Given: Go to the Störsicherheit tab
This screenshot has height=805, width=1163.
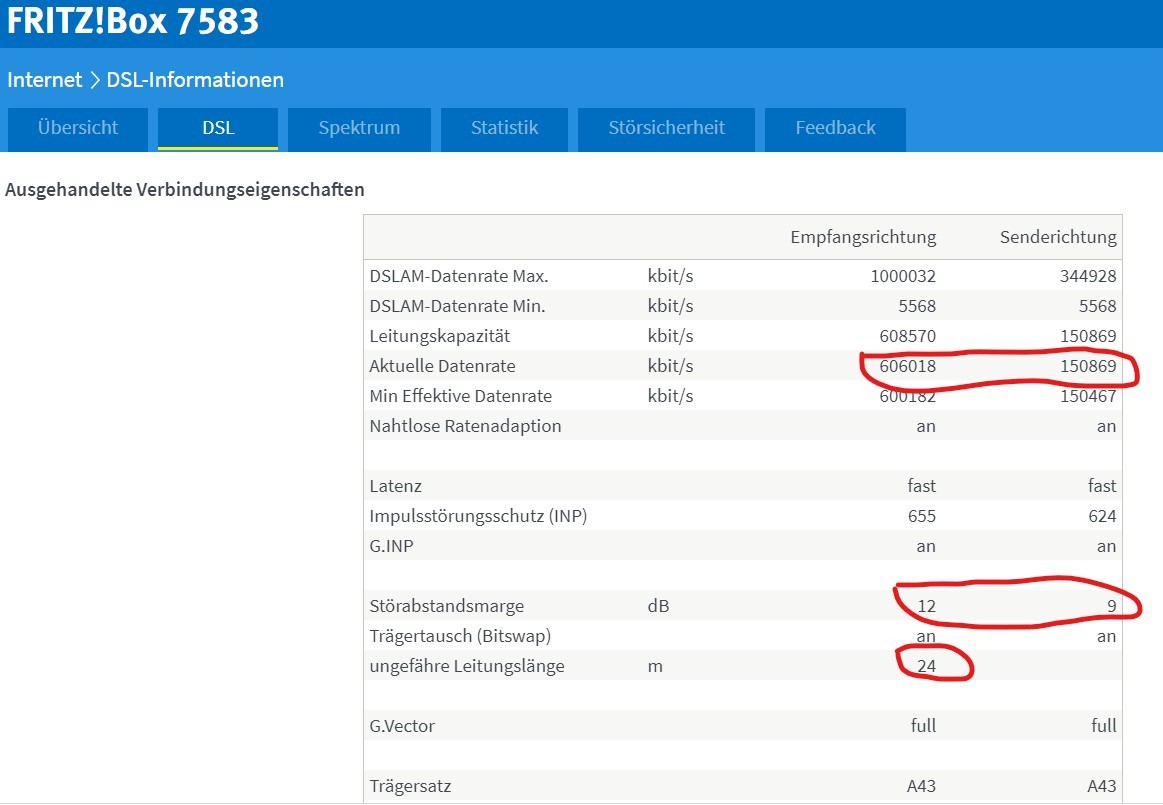Looking at the screenshot, I should (x=666, y=128).
